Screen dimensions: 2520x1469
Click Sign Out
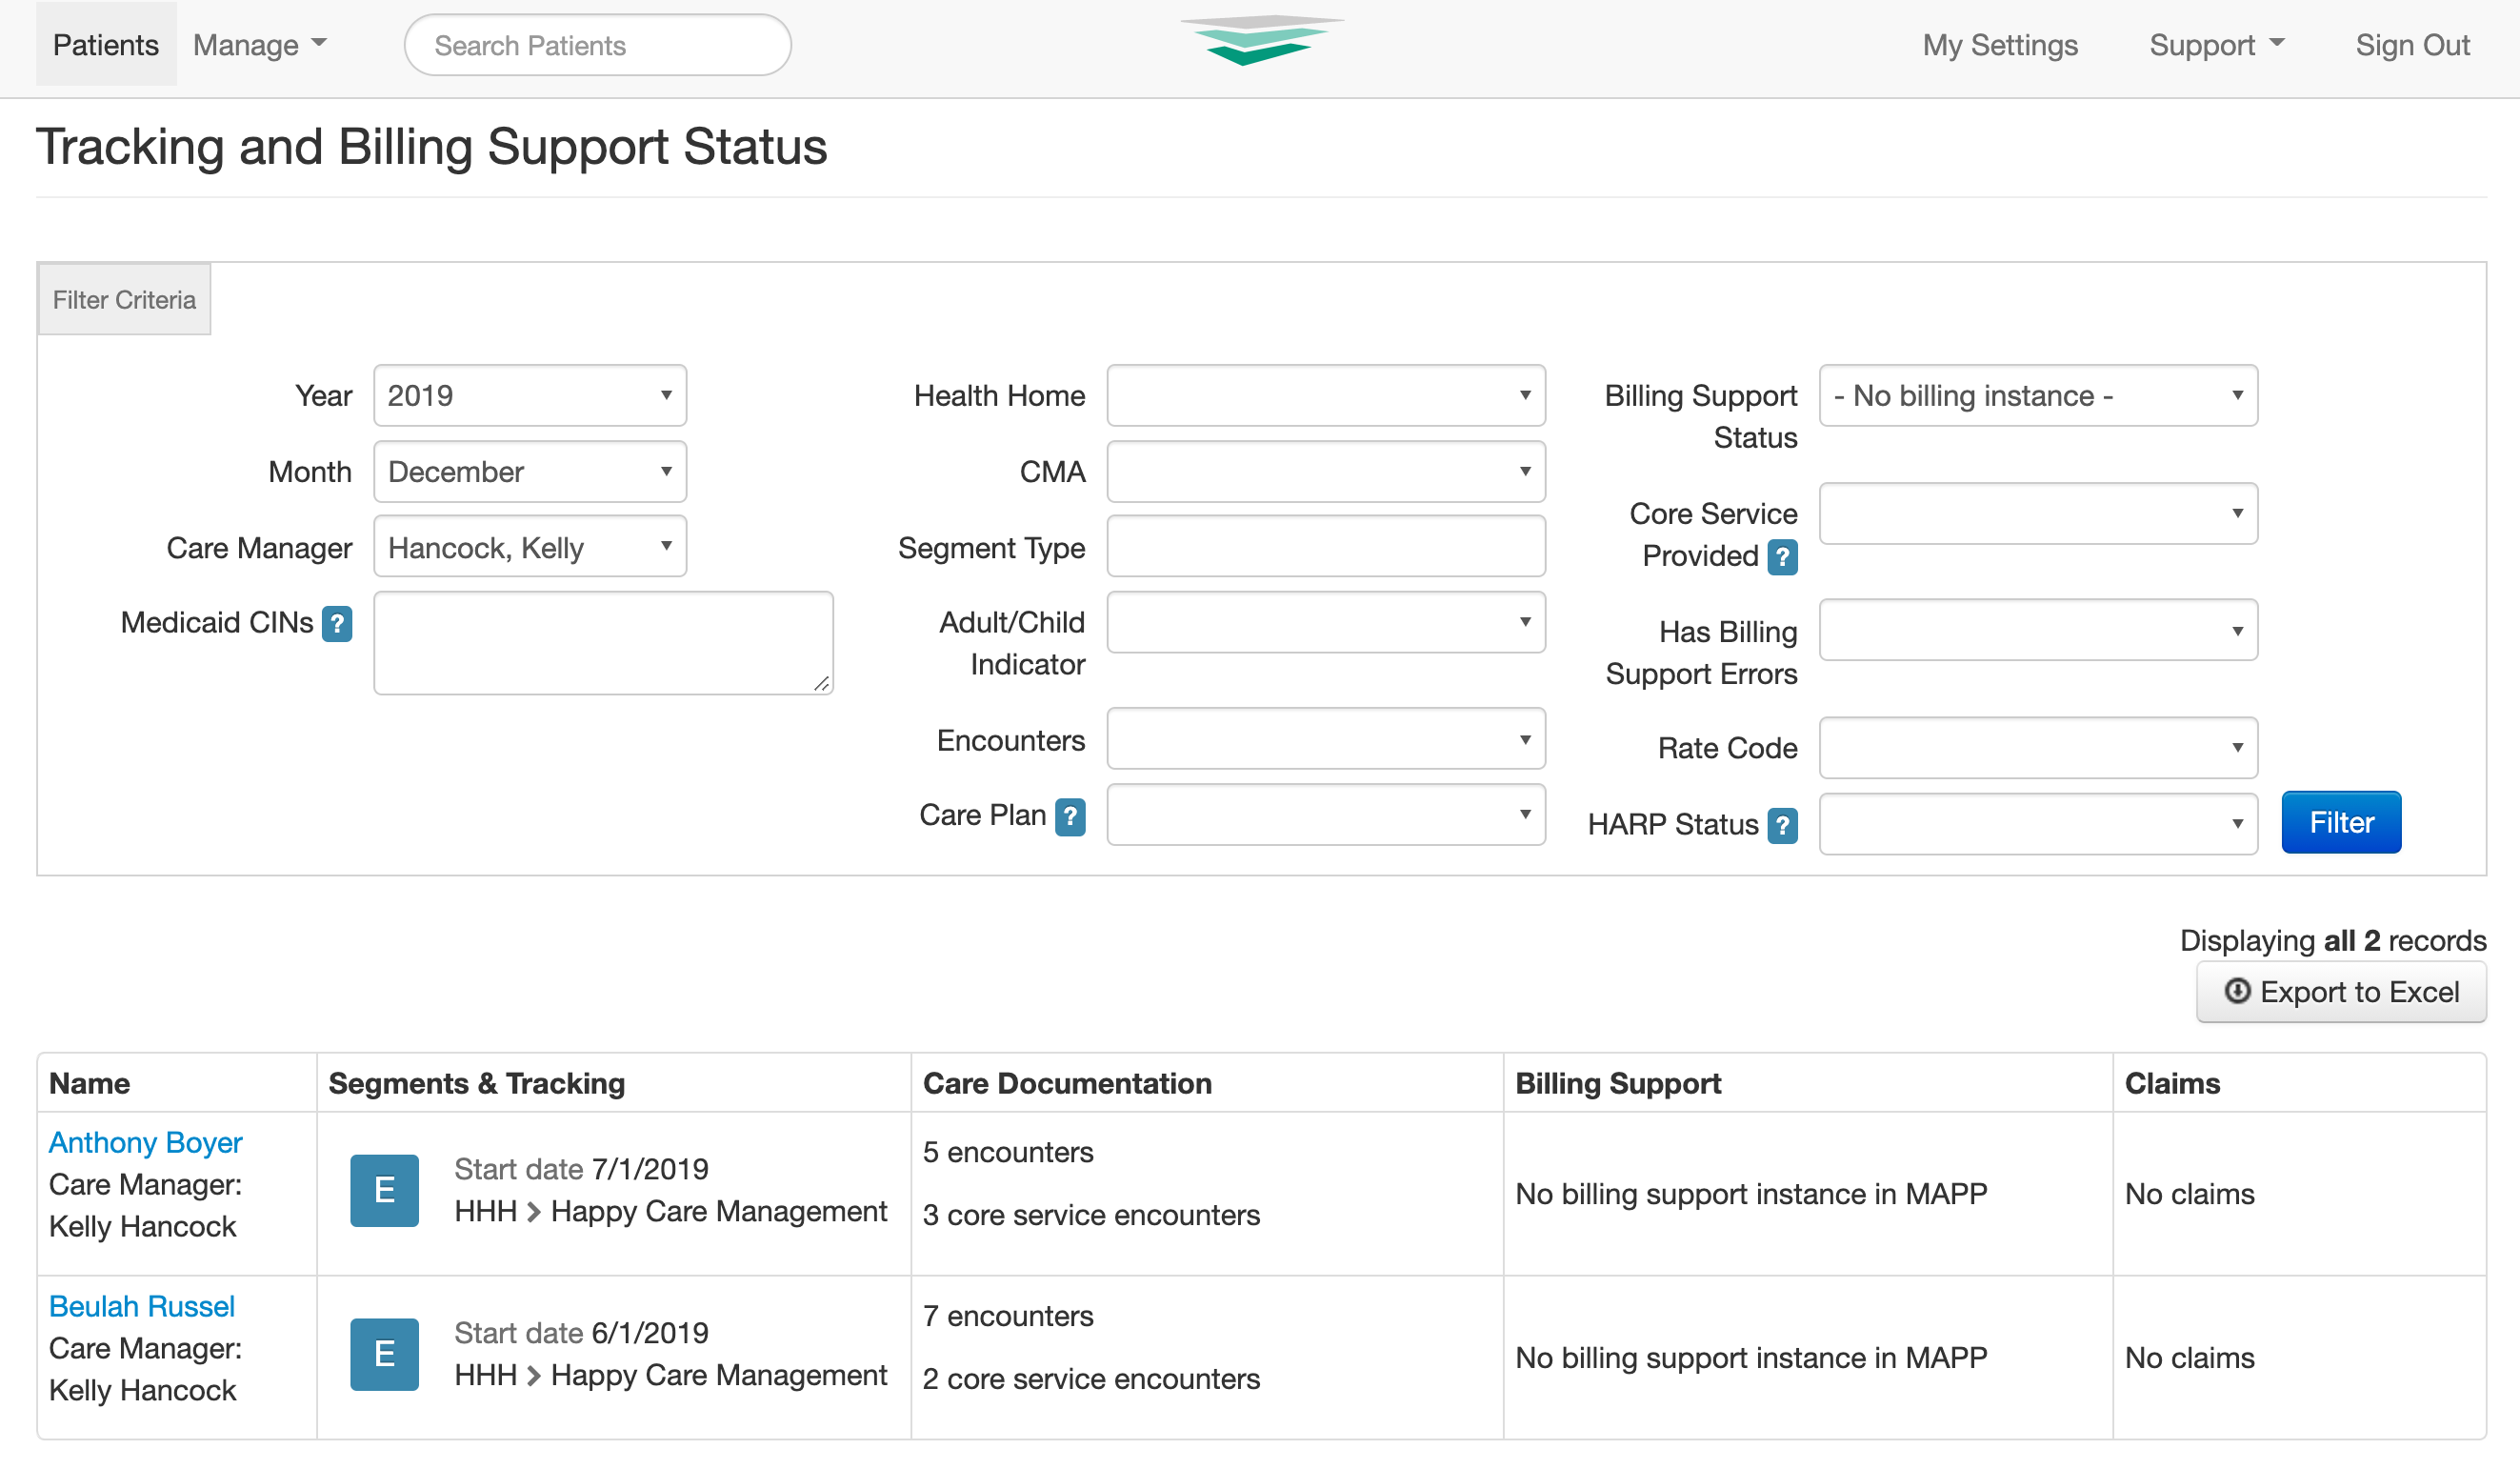[x=2412, y=45]
